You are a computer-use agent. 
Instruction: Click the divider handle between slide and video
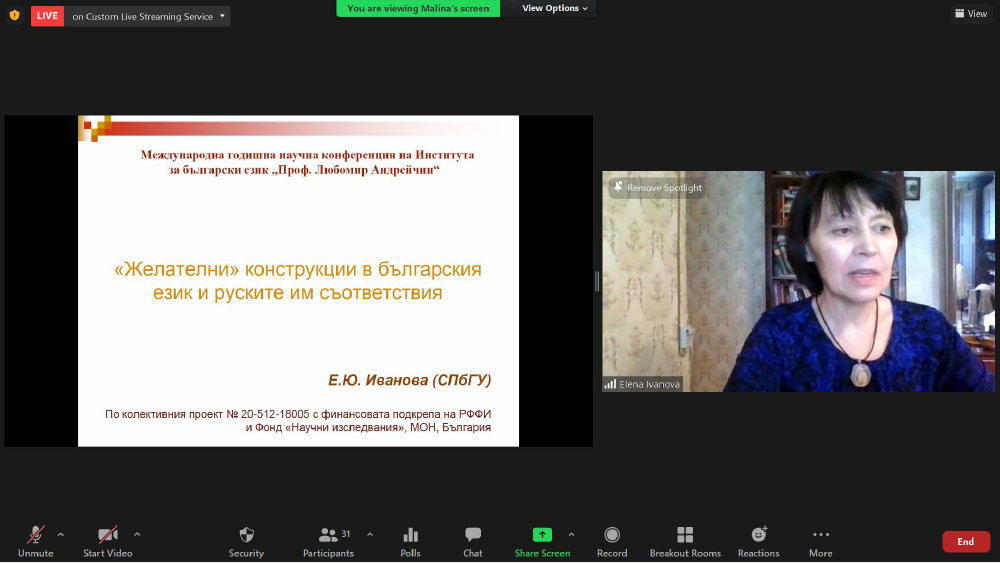click(x=597, y=281)
